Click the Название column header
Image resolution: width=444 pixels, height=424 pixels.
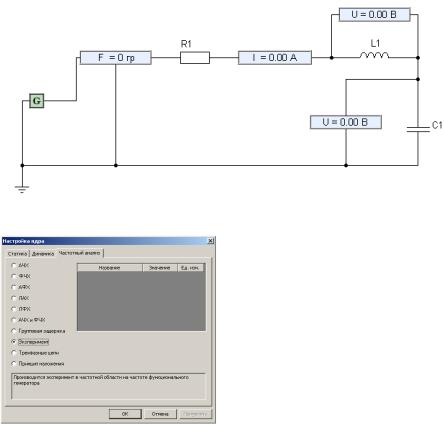[x=110, y=268]
